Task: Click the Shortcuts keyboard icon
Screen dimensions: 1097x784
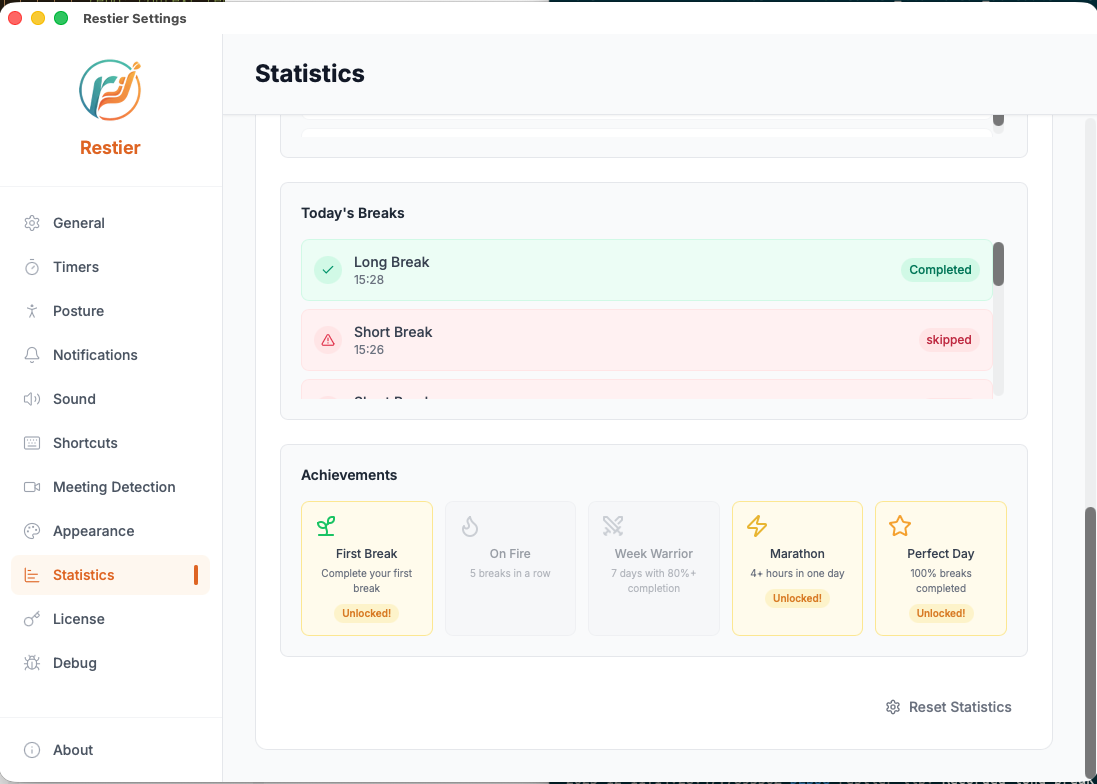Action: 32,443
